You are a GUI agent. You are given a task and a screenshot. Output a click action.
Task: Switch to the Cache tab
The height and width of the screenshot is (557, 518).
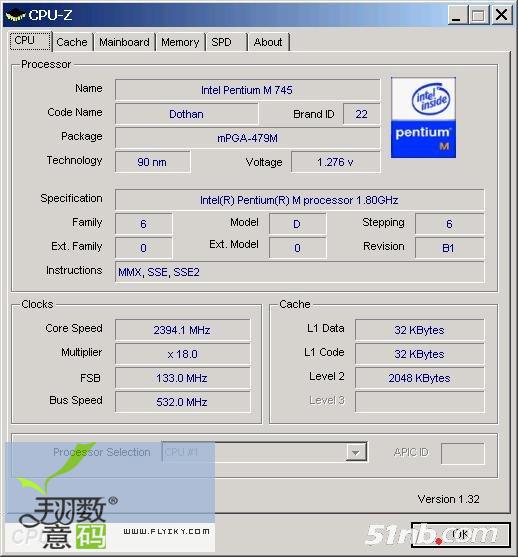72,42
